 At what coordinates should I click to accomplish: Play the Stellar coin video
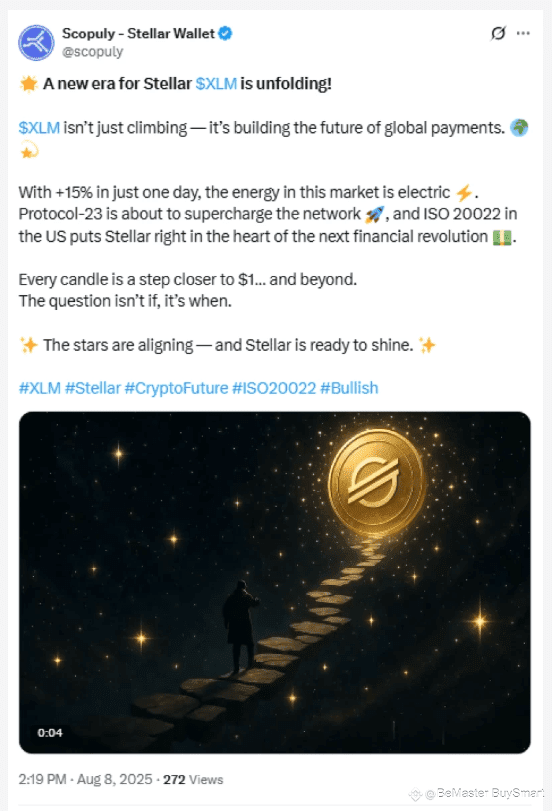(x=275, y=582)
